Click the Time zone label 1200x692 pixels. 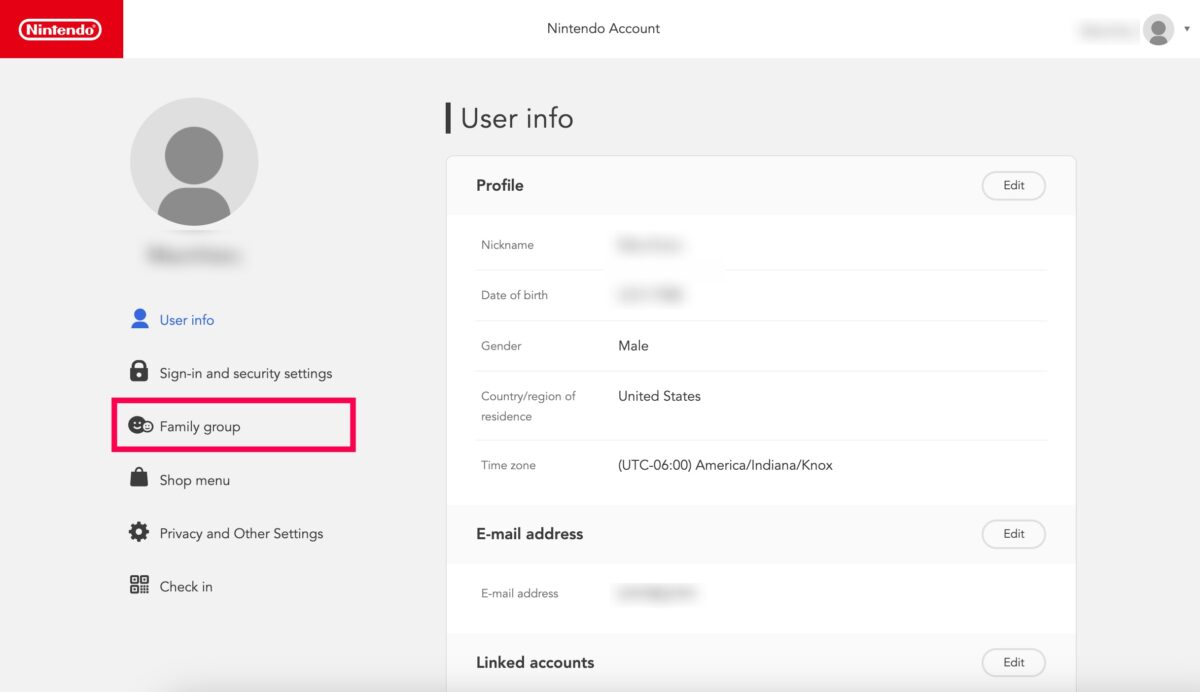coord(508,465)
